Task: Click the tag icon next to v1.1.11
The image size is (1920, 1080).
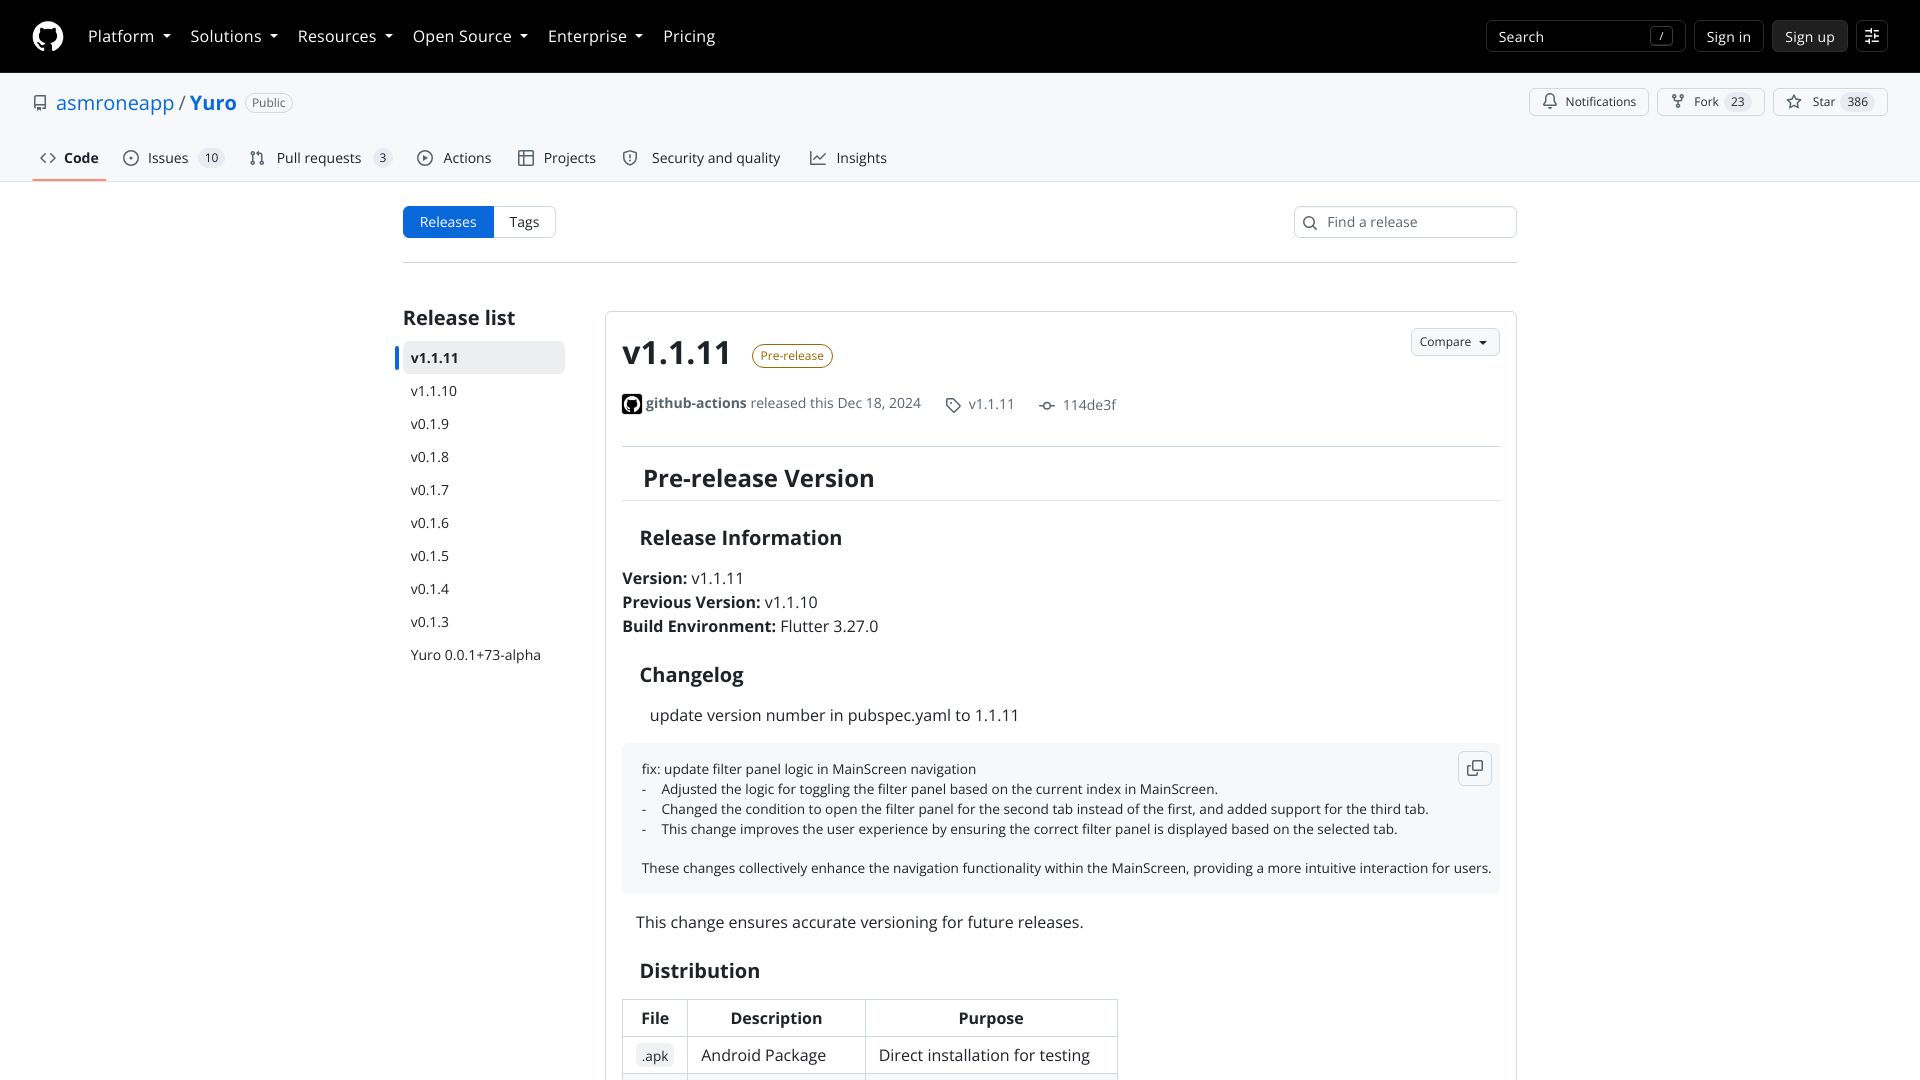Action: [953, 405]
